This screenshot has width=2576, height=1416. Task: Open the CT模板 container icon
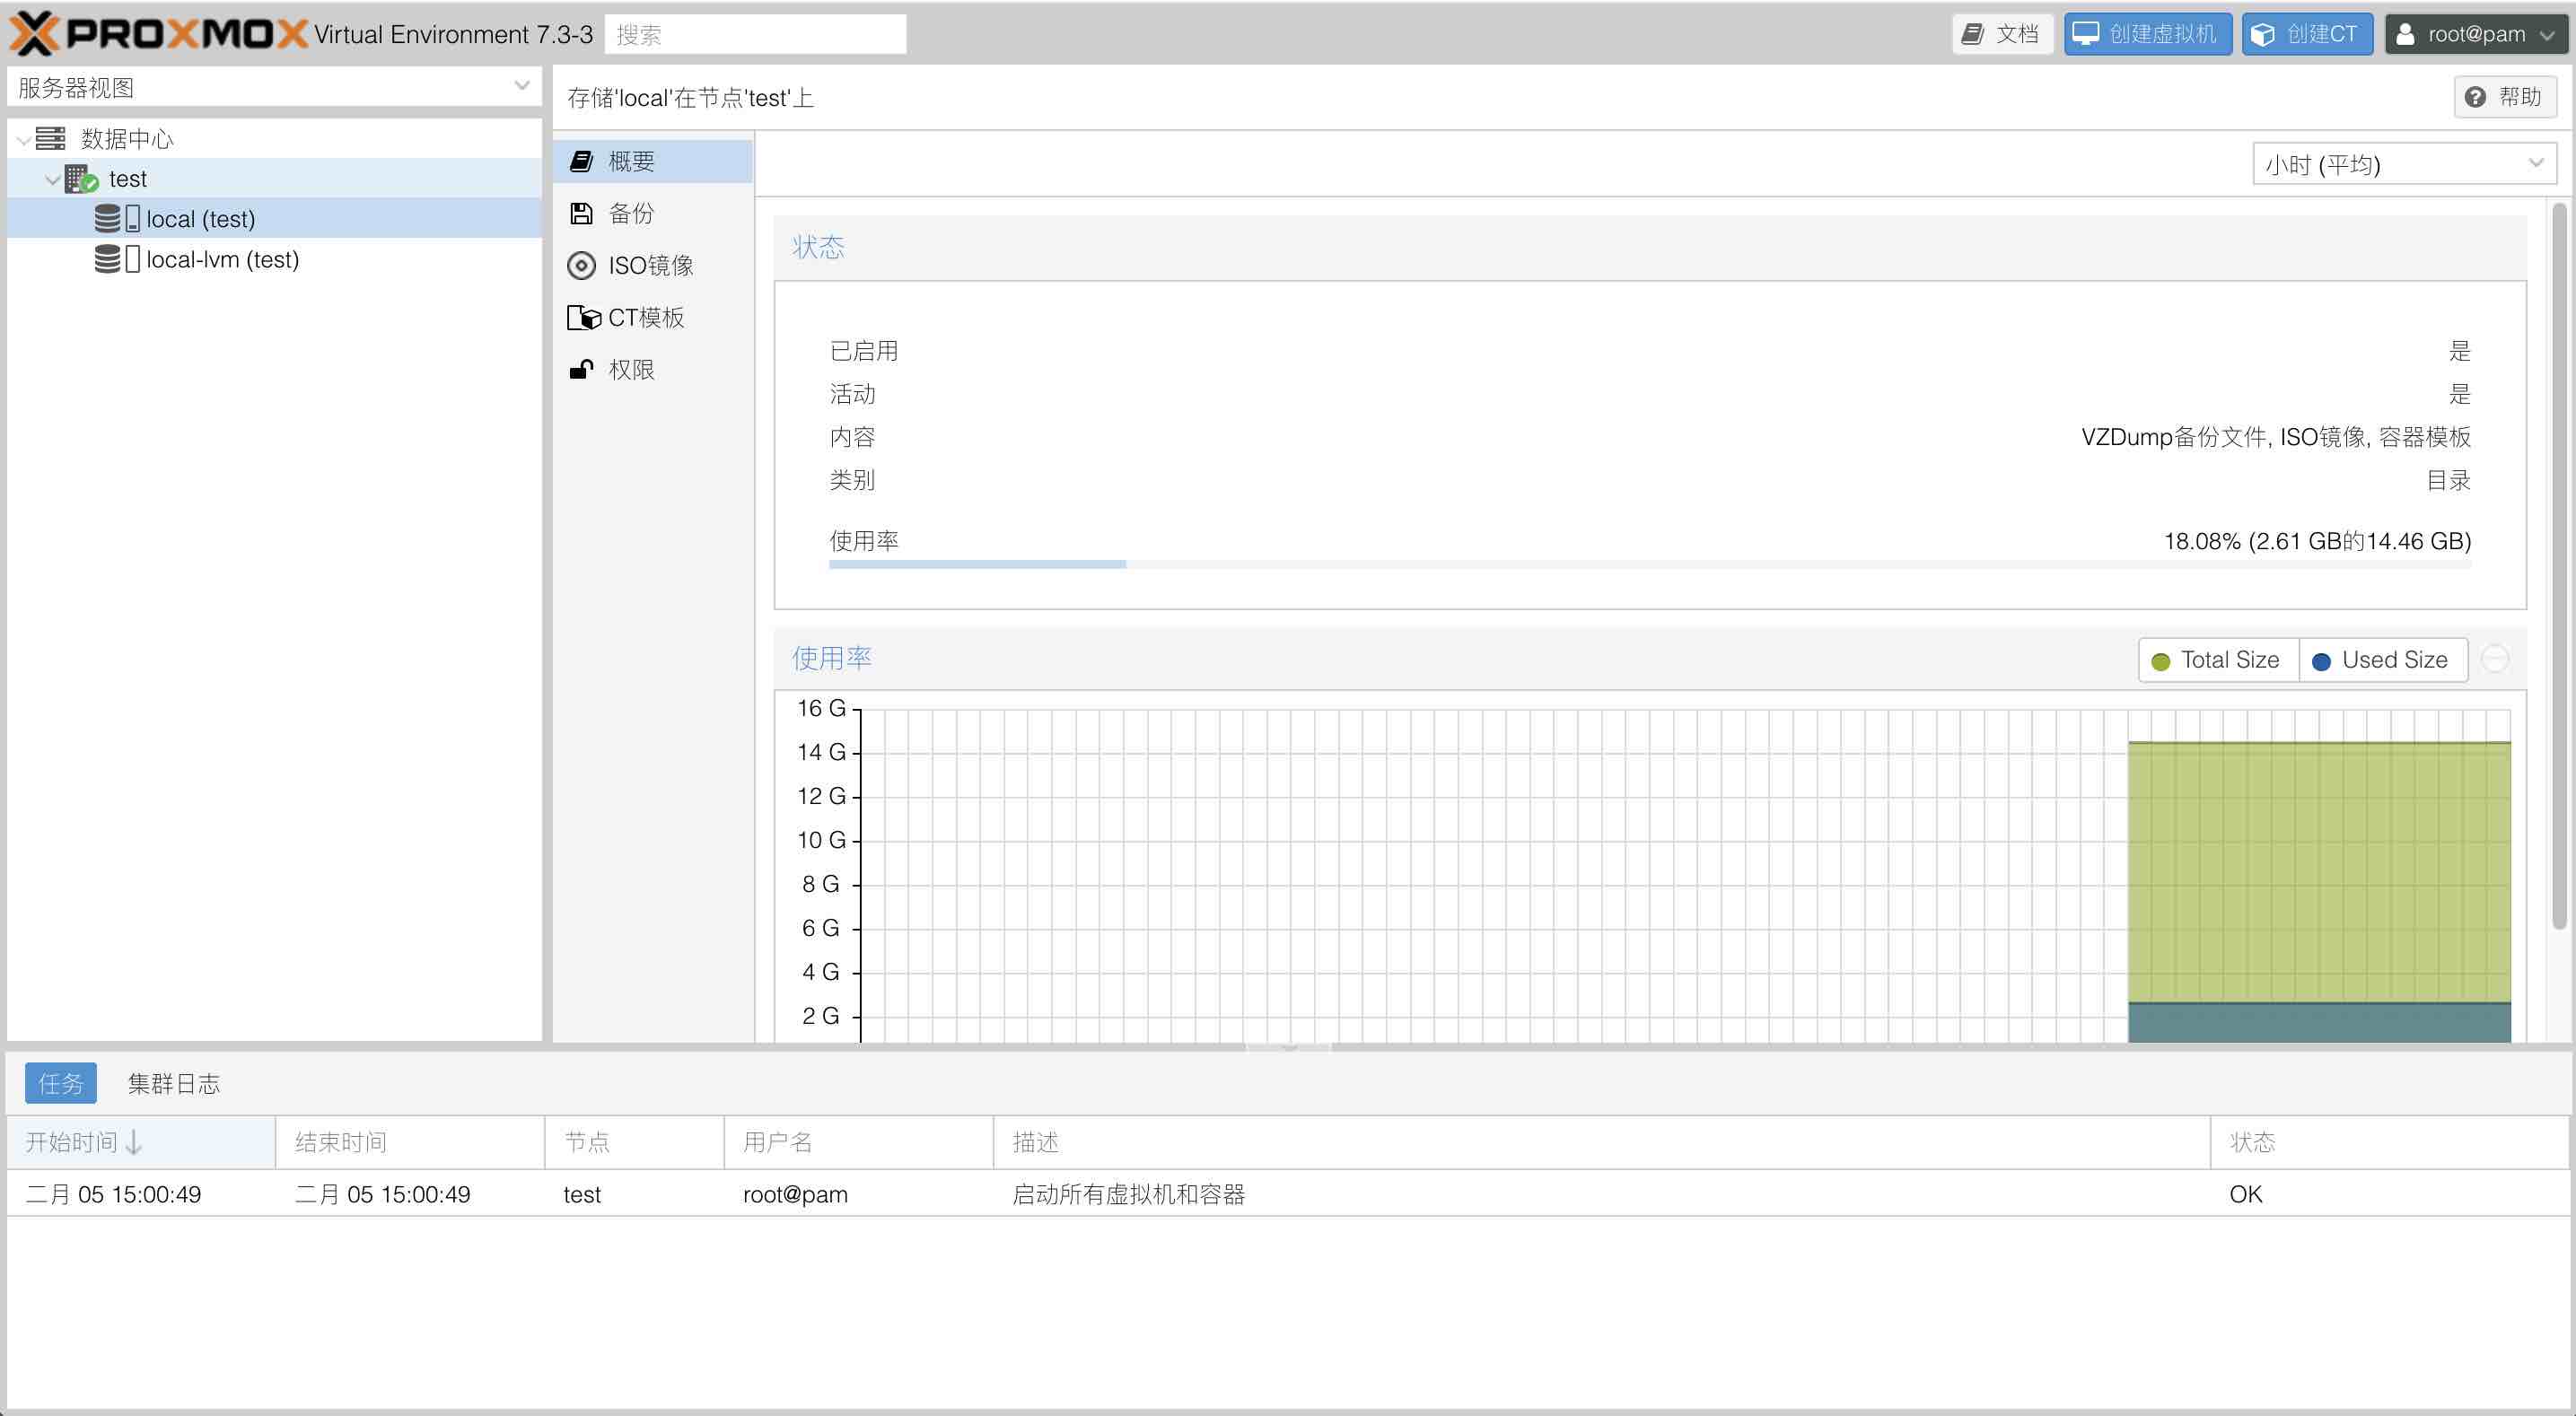pyautogui.click(x=583, y=318)
